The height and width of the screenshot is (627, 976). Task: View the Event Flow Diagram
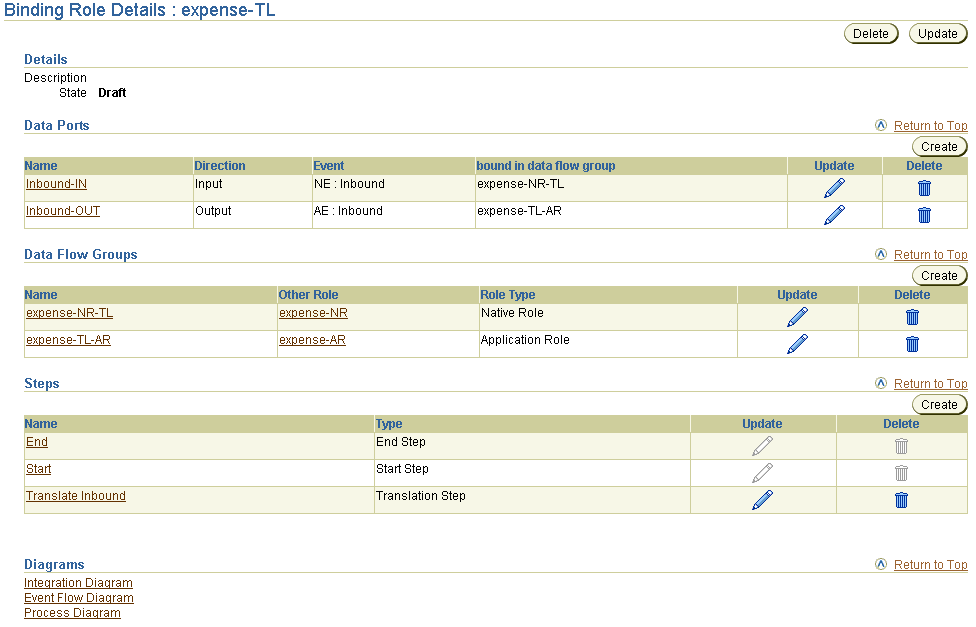click(78, 598)
